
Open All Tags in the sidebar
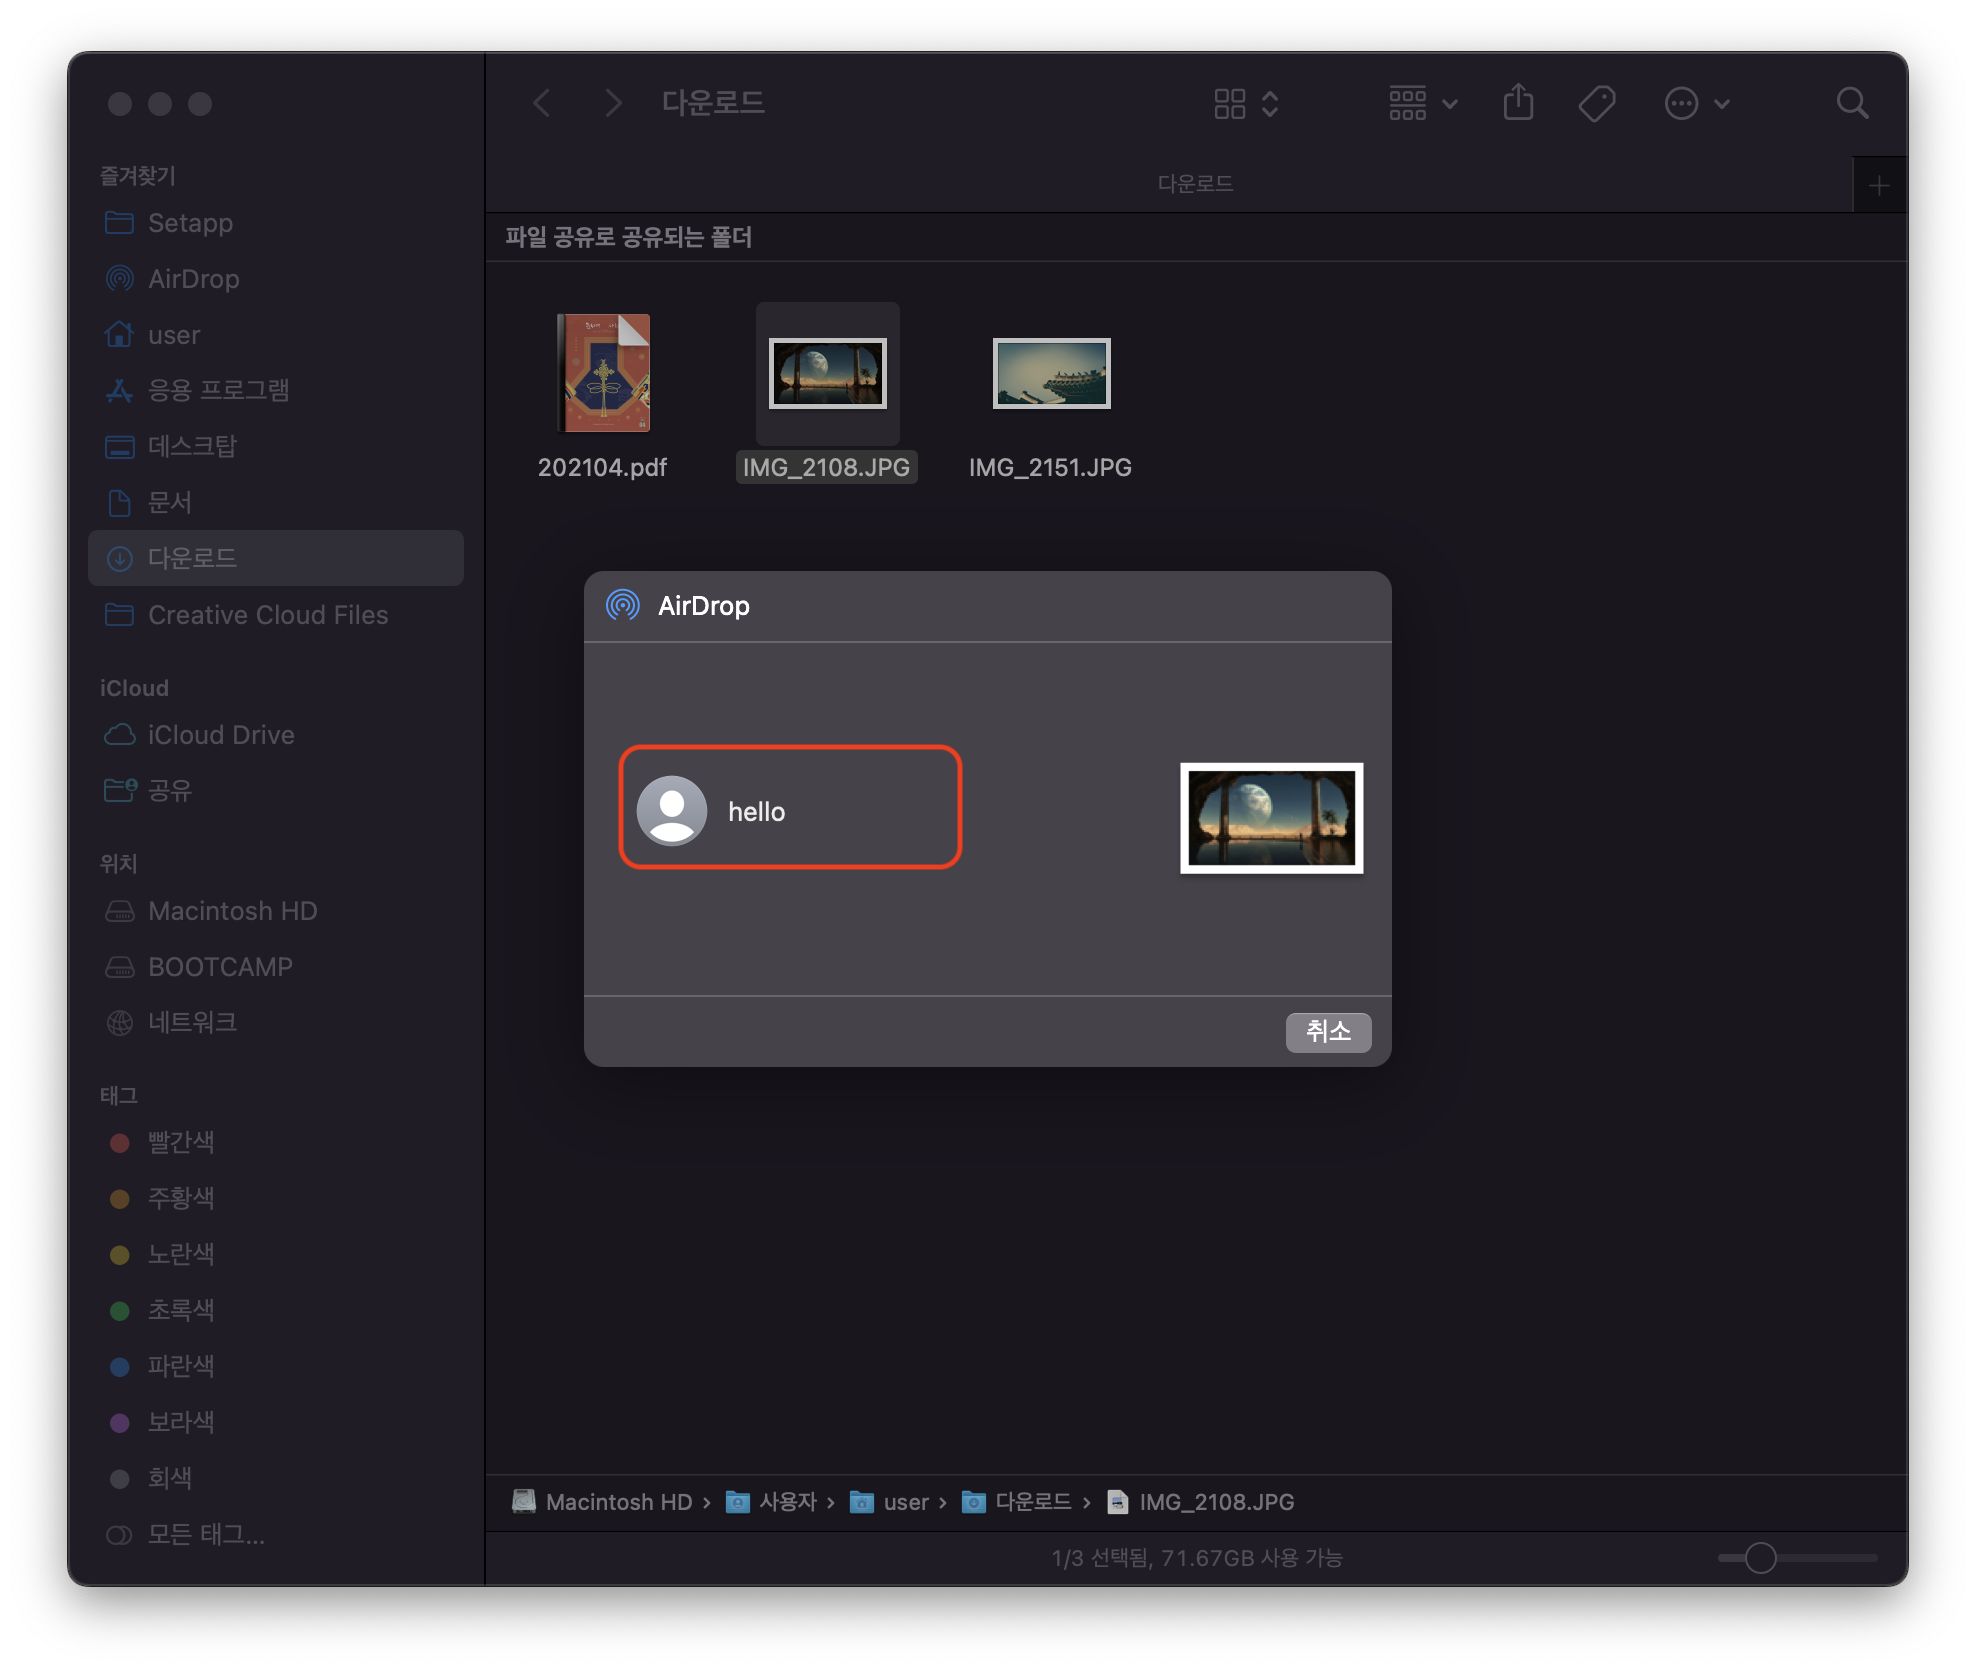click(205, 1534)
